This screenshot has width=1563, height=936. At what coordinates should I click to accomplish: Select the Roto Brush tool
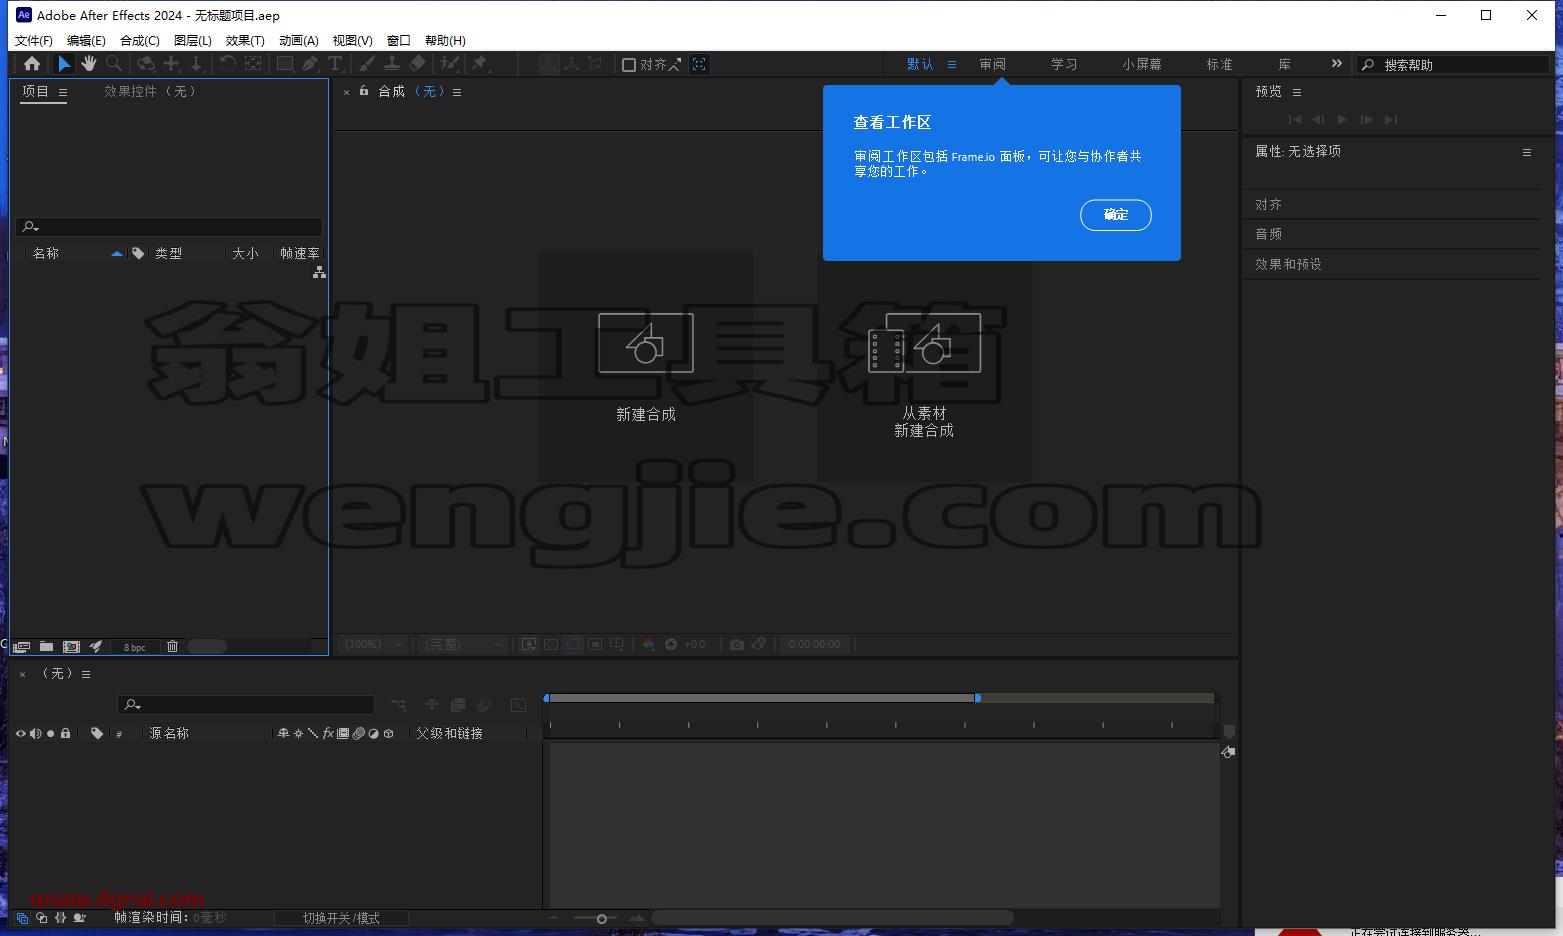tap(450, 64)
